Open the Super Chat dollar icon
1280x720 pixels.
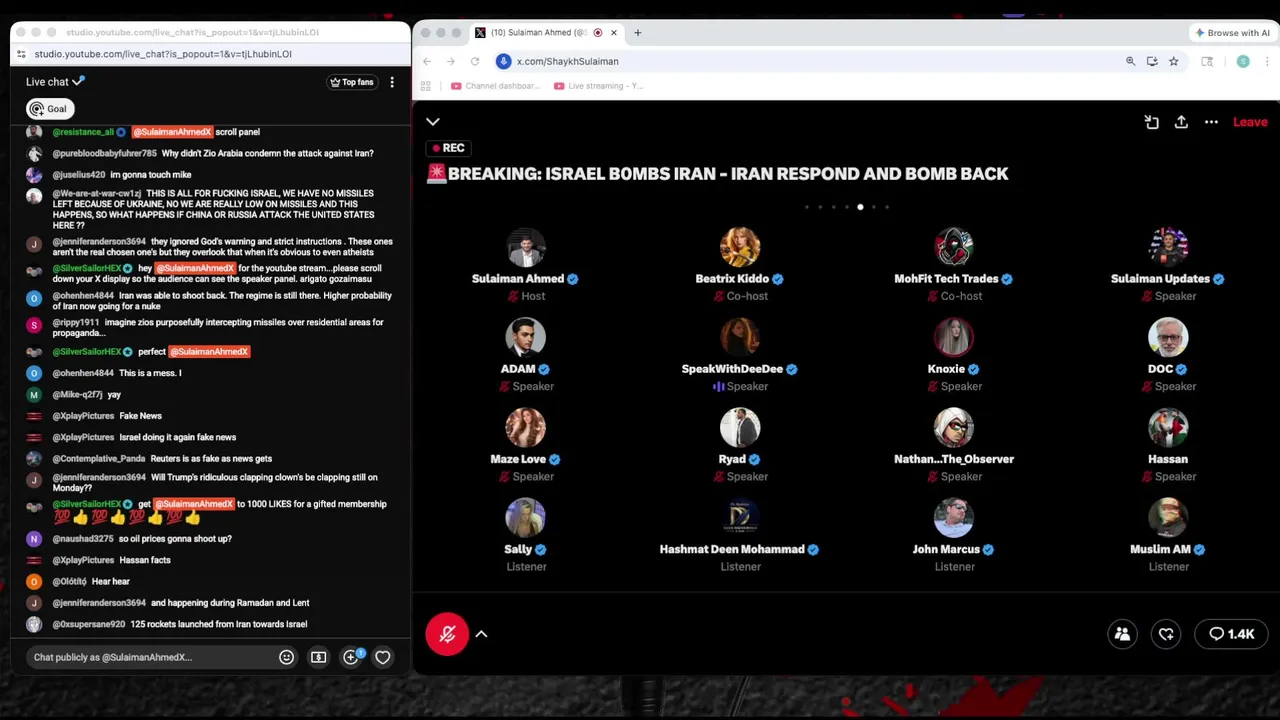pyautogui.click(x=319, y=657)
